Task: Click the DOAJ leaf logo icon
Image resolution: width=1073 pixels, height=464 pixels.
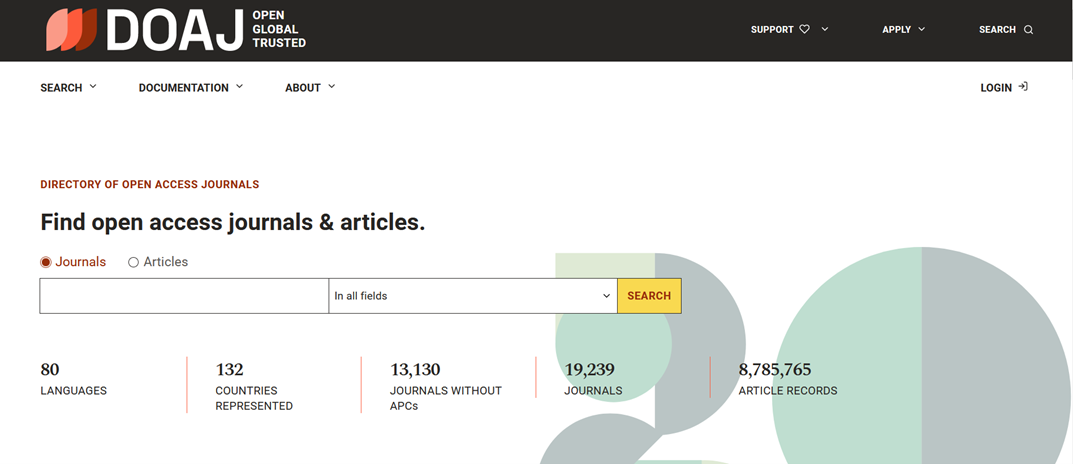Action: [71, 30]
